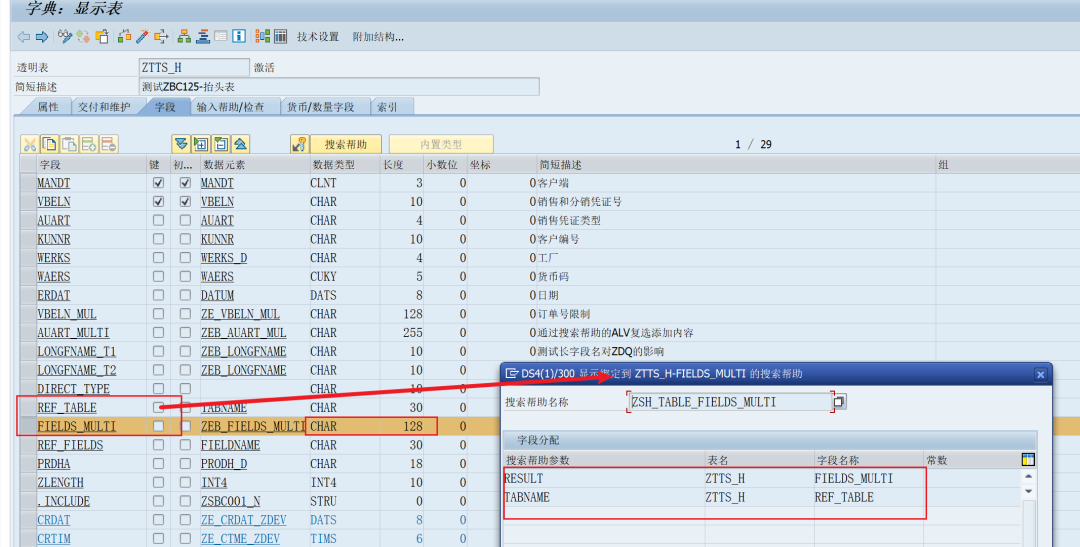Open the TABNAME data element link

click(224, 408)
